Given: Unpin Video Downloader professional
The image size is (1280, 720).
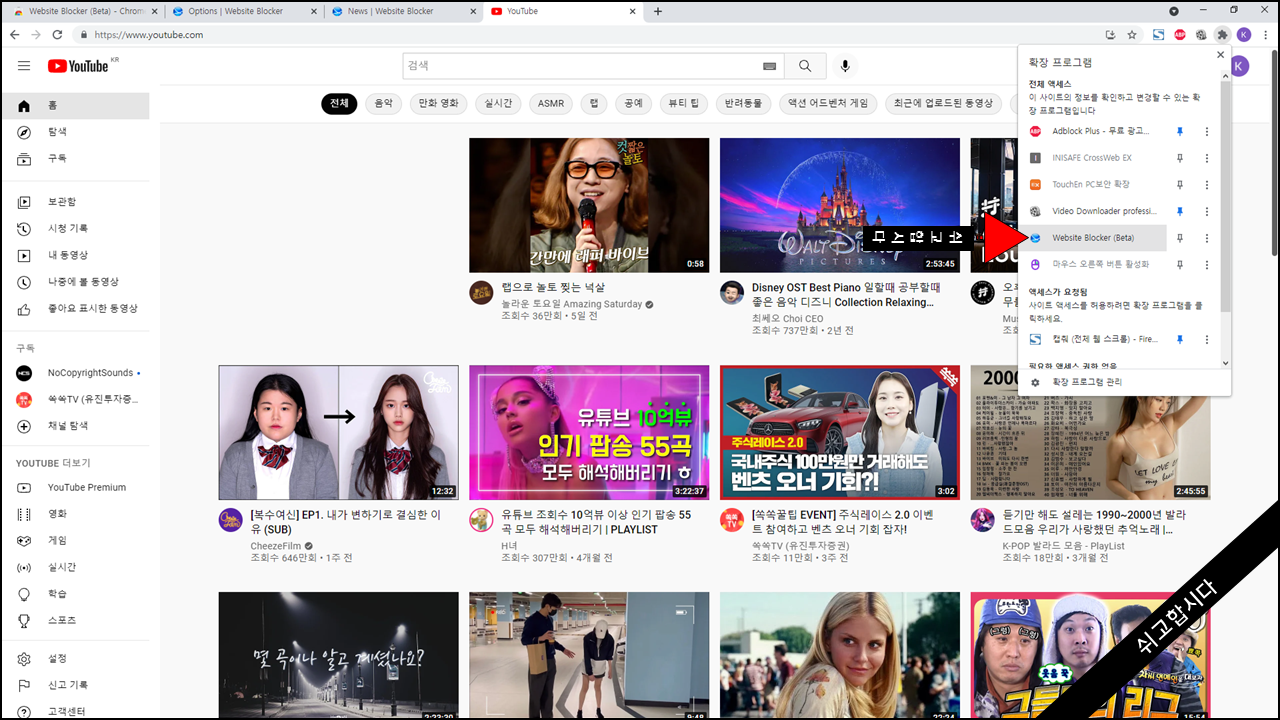Looking at the screenshot, I should click(x=1180, y=211).
